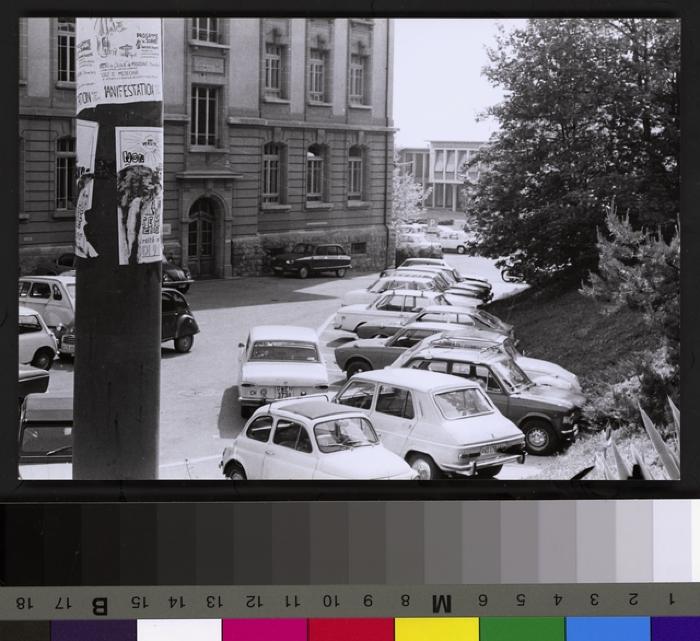Click the letter B on the grayscale
This screenshot has height=641, width=700.
100,603
